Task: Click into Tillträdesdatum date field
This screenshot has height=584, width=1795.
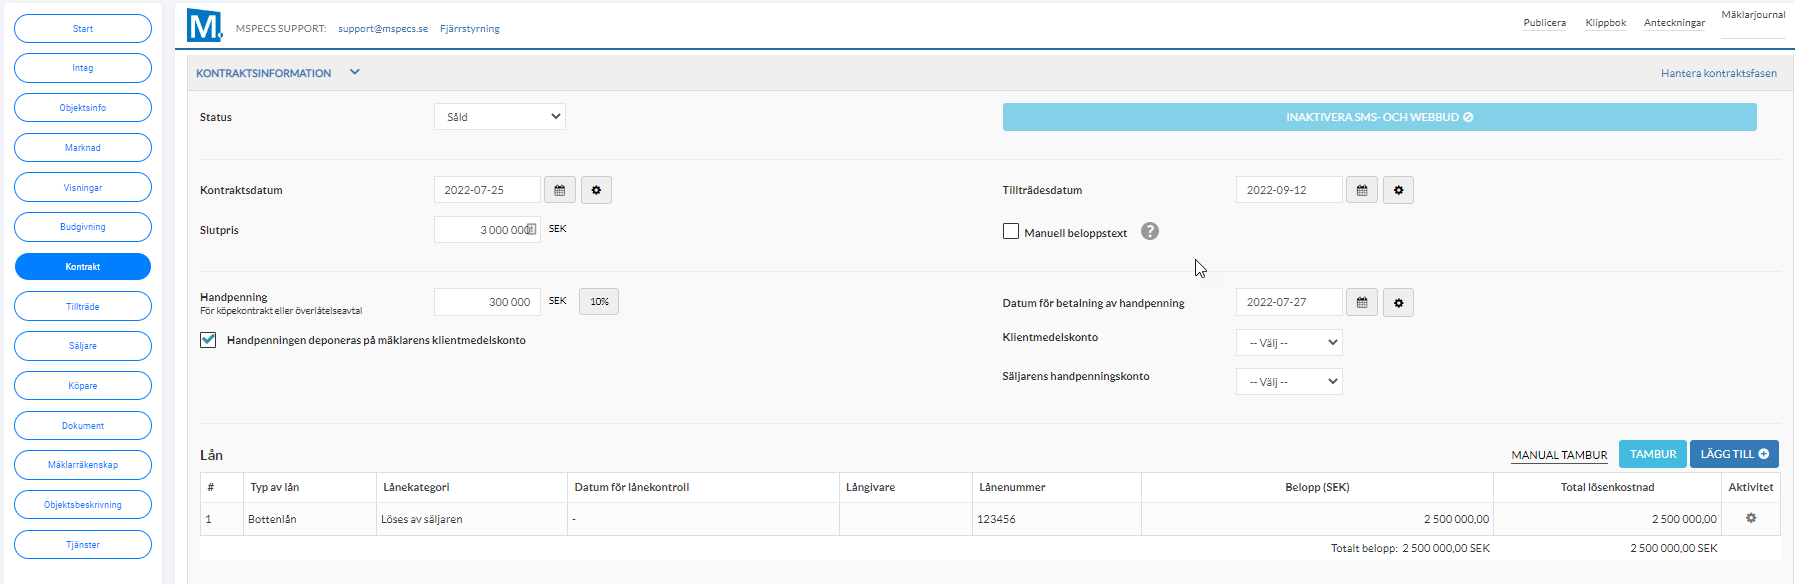Action: (x=1289, y=190)
